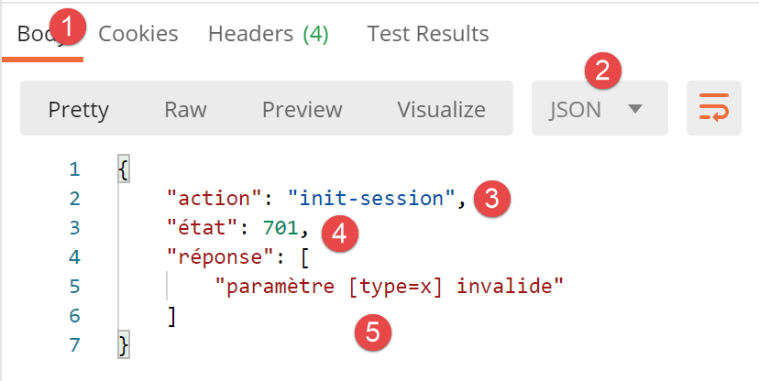The image size is (759, 381).
Task: Select the Visualize view mode
Action: [441, 110]
